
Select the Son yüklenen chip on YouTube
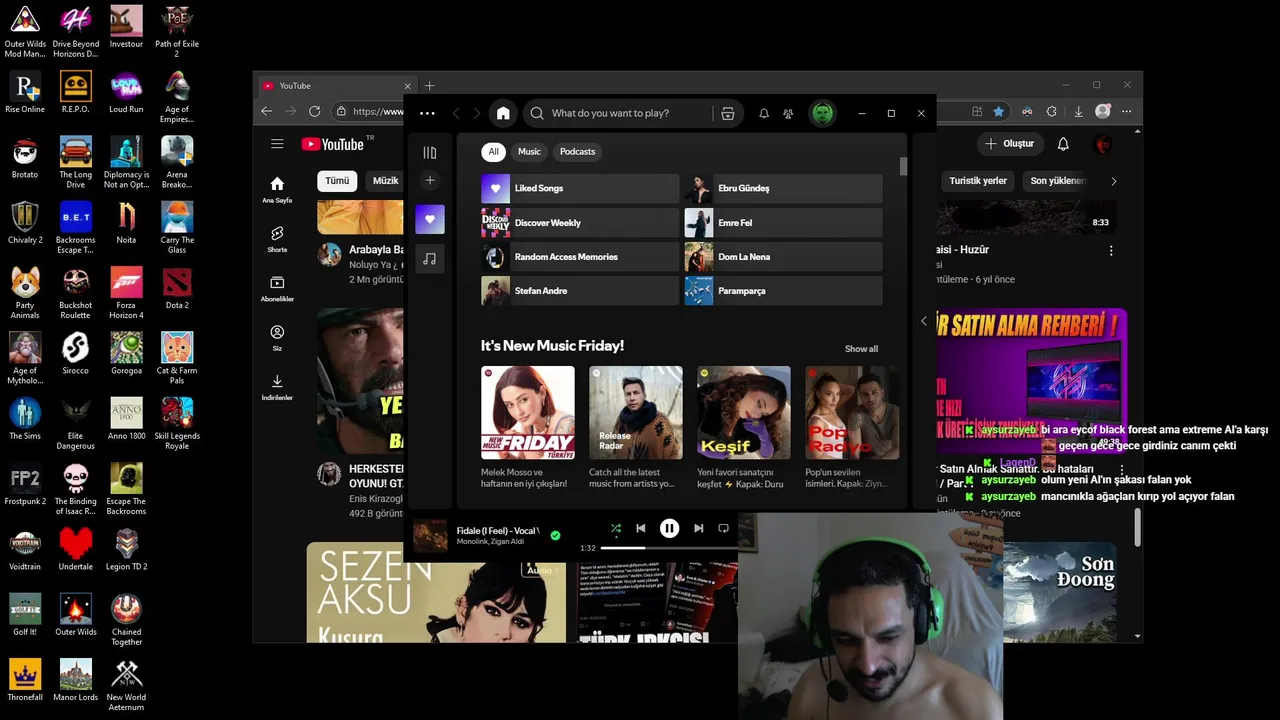click(x=1058, y=181)
